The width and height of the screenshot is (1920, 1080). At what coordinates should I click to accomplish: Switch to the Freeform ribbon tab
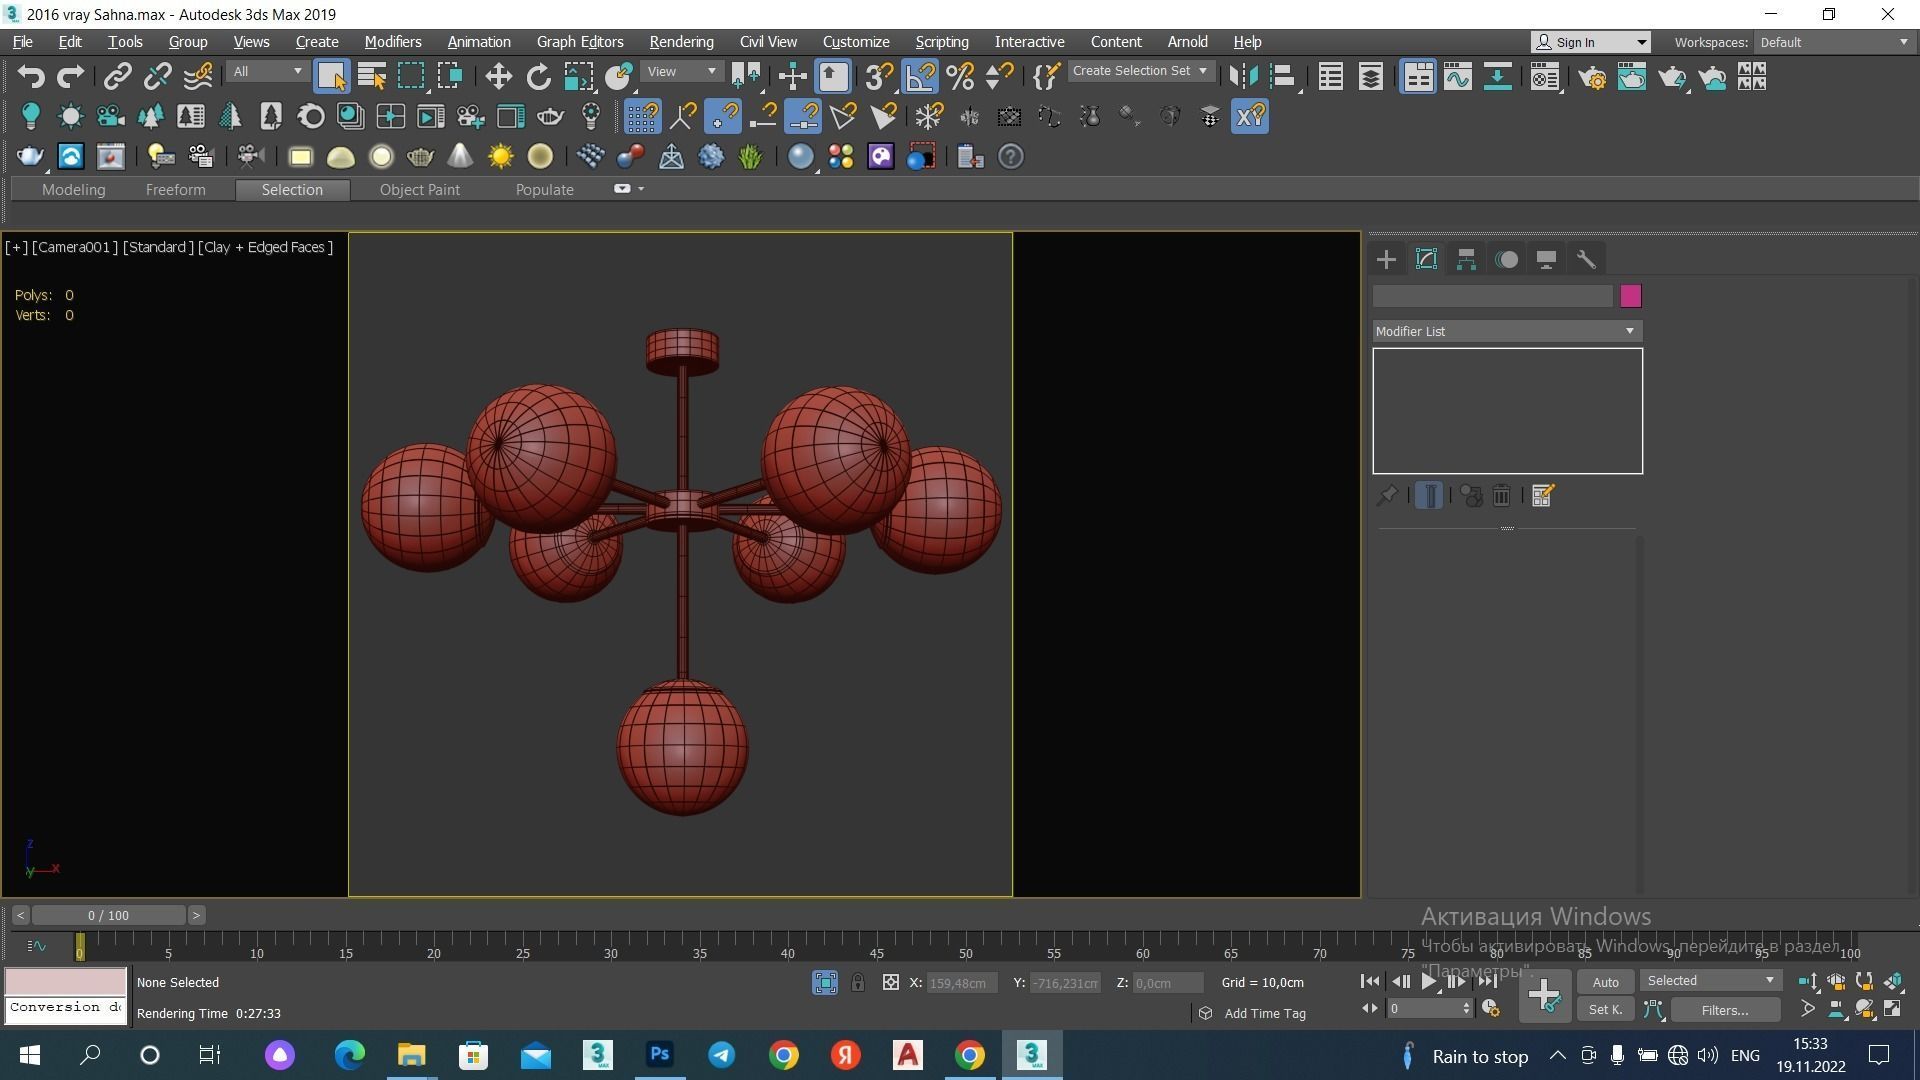click(175, 190)
